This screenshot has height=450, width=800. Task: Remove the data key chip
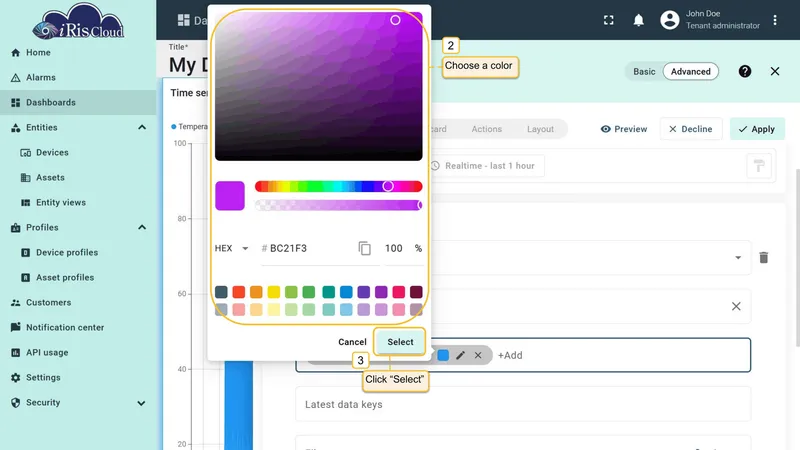tap(478, 355)
